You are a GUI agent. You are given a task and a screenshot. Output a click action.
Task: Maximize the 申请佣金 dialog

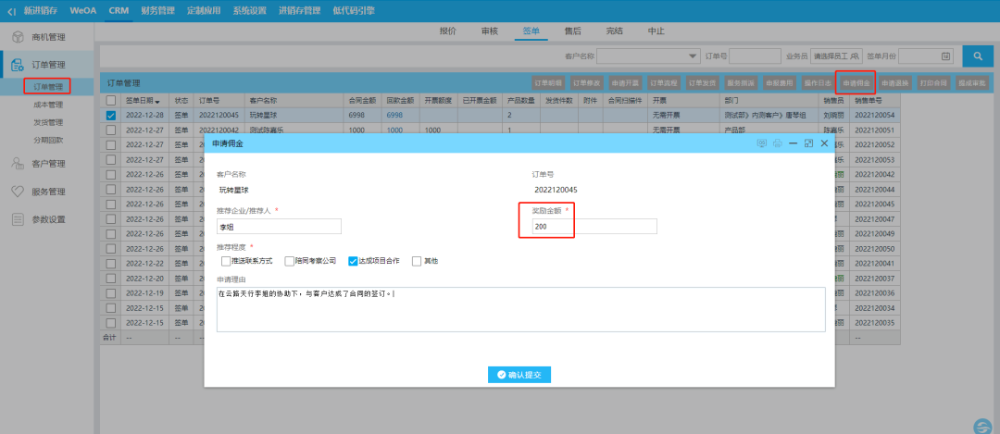pyautogui.click(x=809, y=143)
